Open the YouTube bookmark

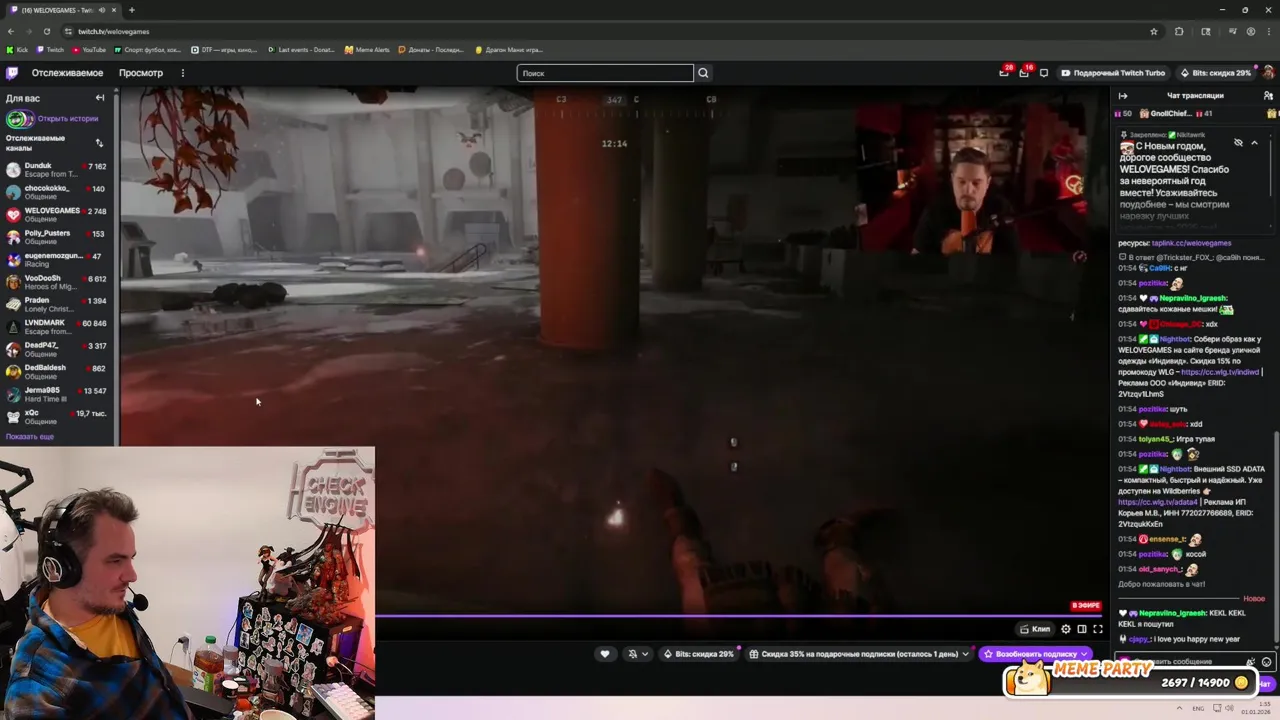tap(89, 49)
